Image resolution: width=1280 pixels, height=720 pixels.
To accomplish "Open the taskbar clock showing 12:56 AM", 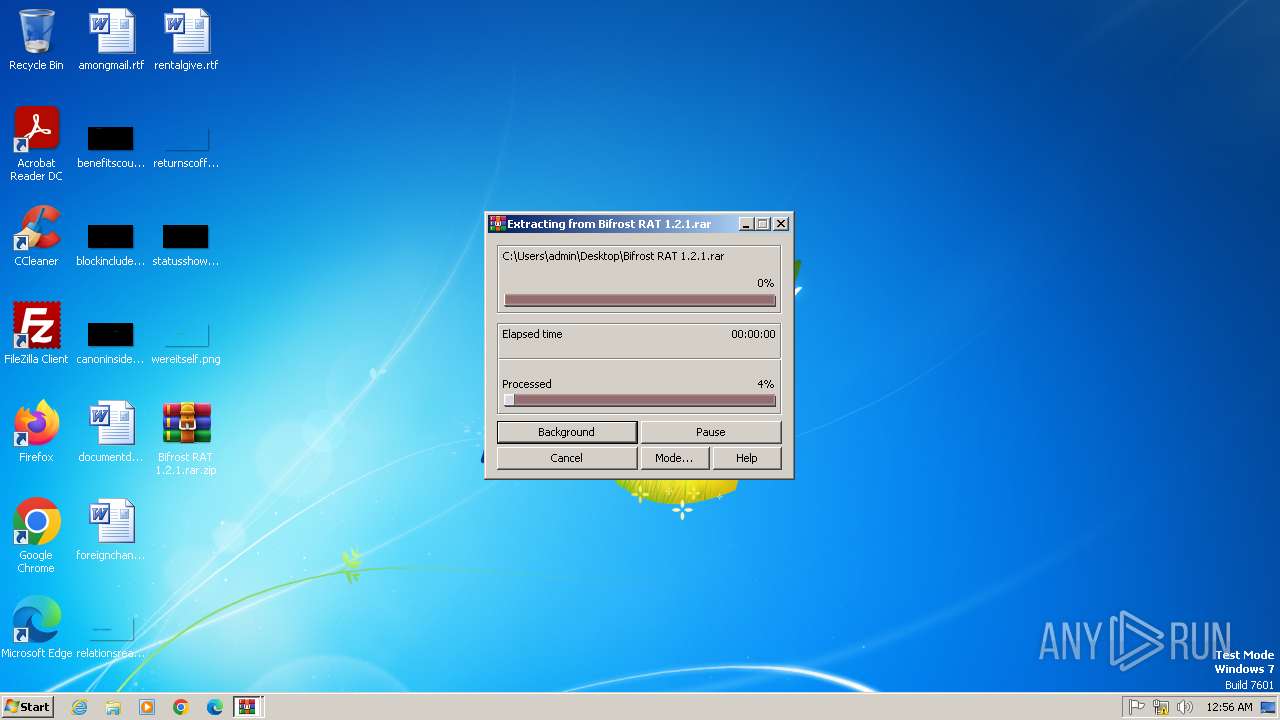I will [x=1229, y=707].
